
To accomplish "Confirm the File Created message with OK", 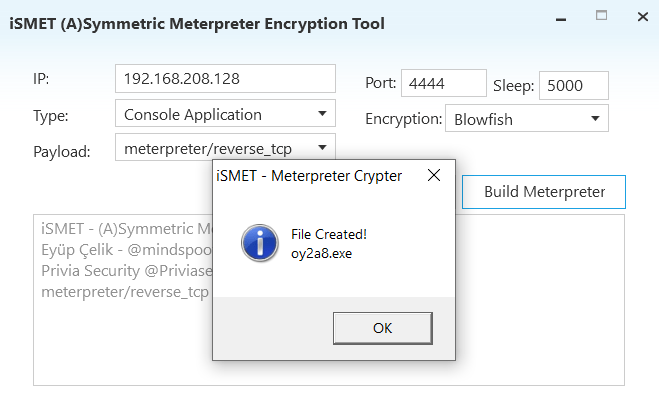I will [x=382, y=328].
